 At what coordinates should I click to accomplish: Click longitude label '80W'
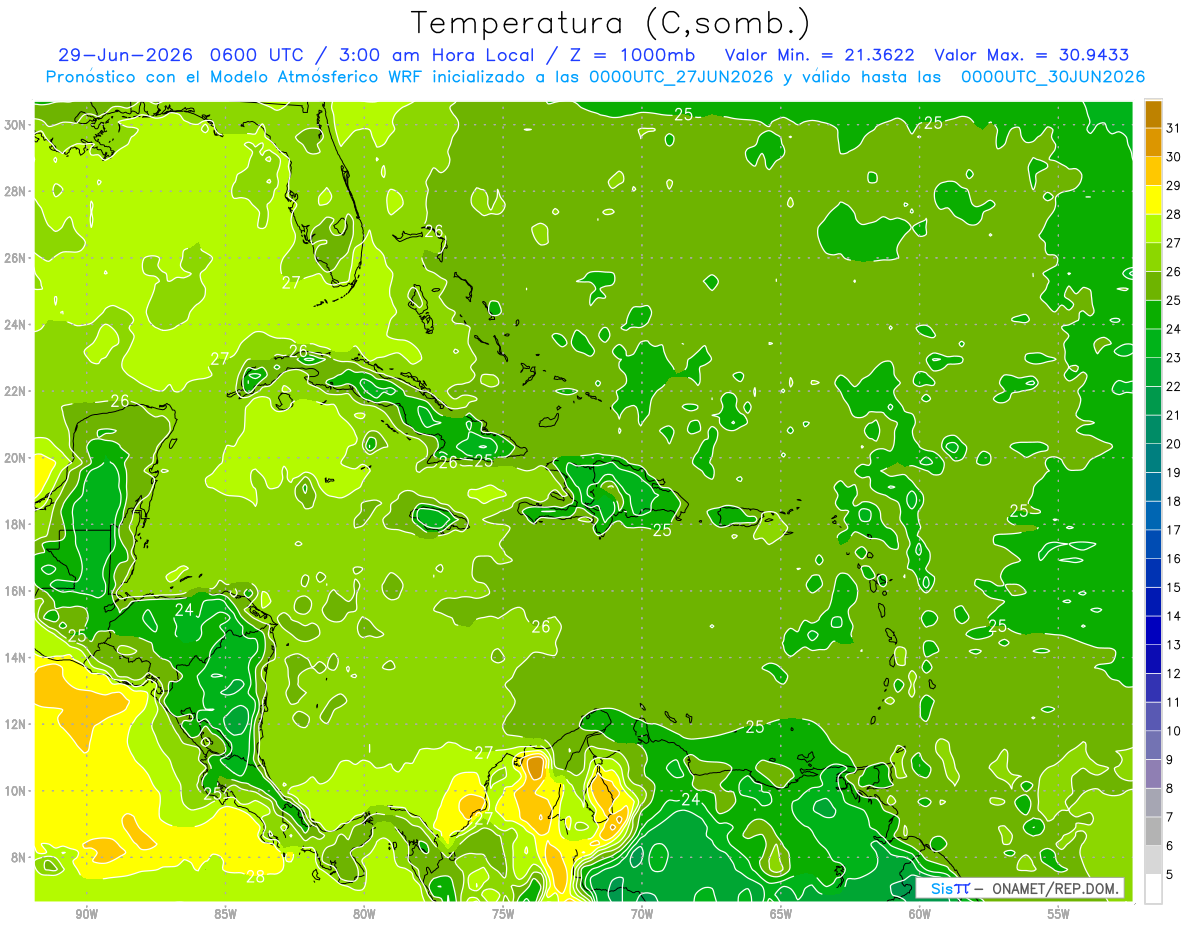click(x=365, y=915)
